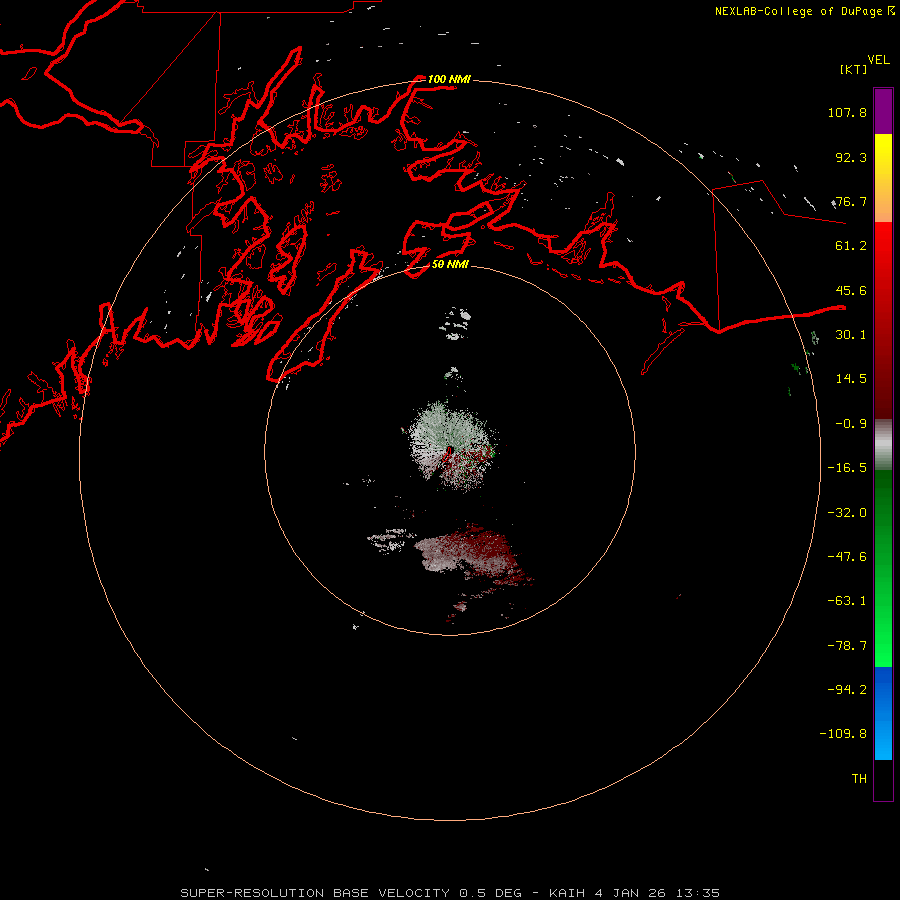
Task: Click the 61.2 legend value
Action: pos(851,246)
